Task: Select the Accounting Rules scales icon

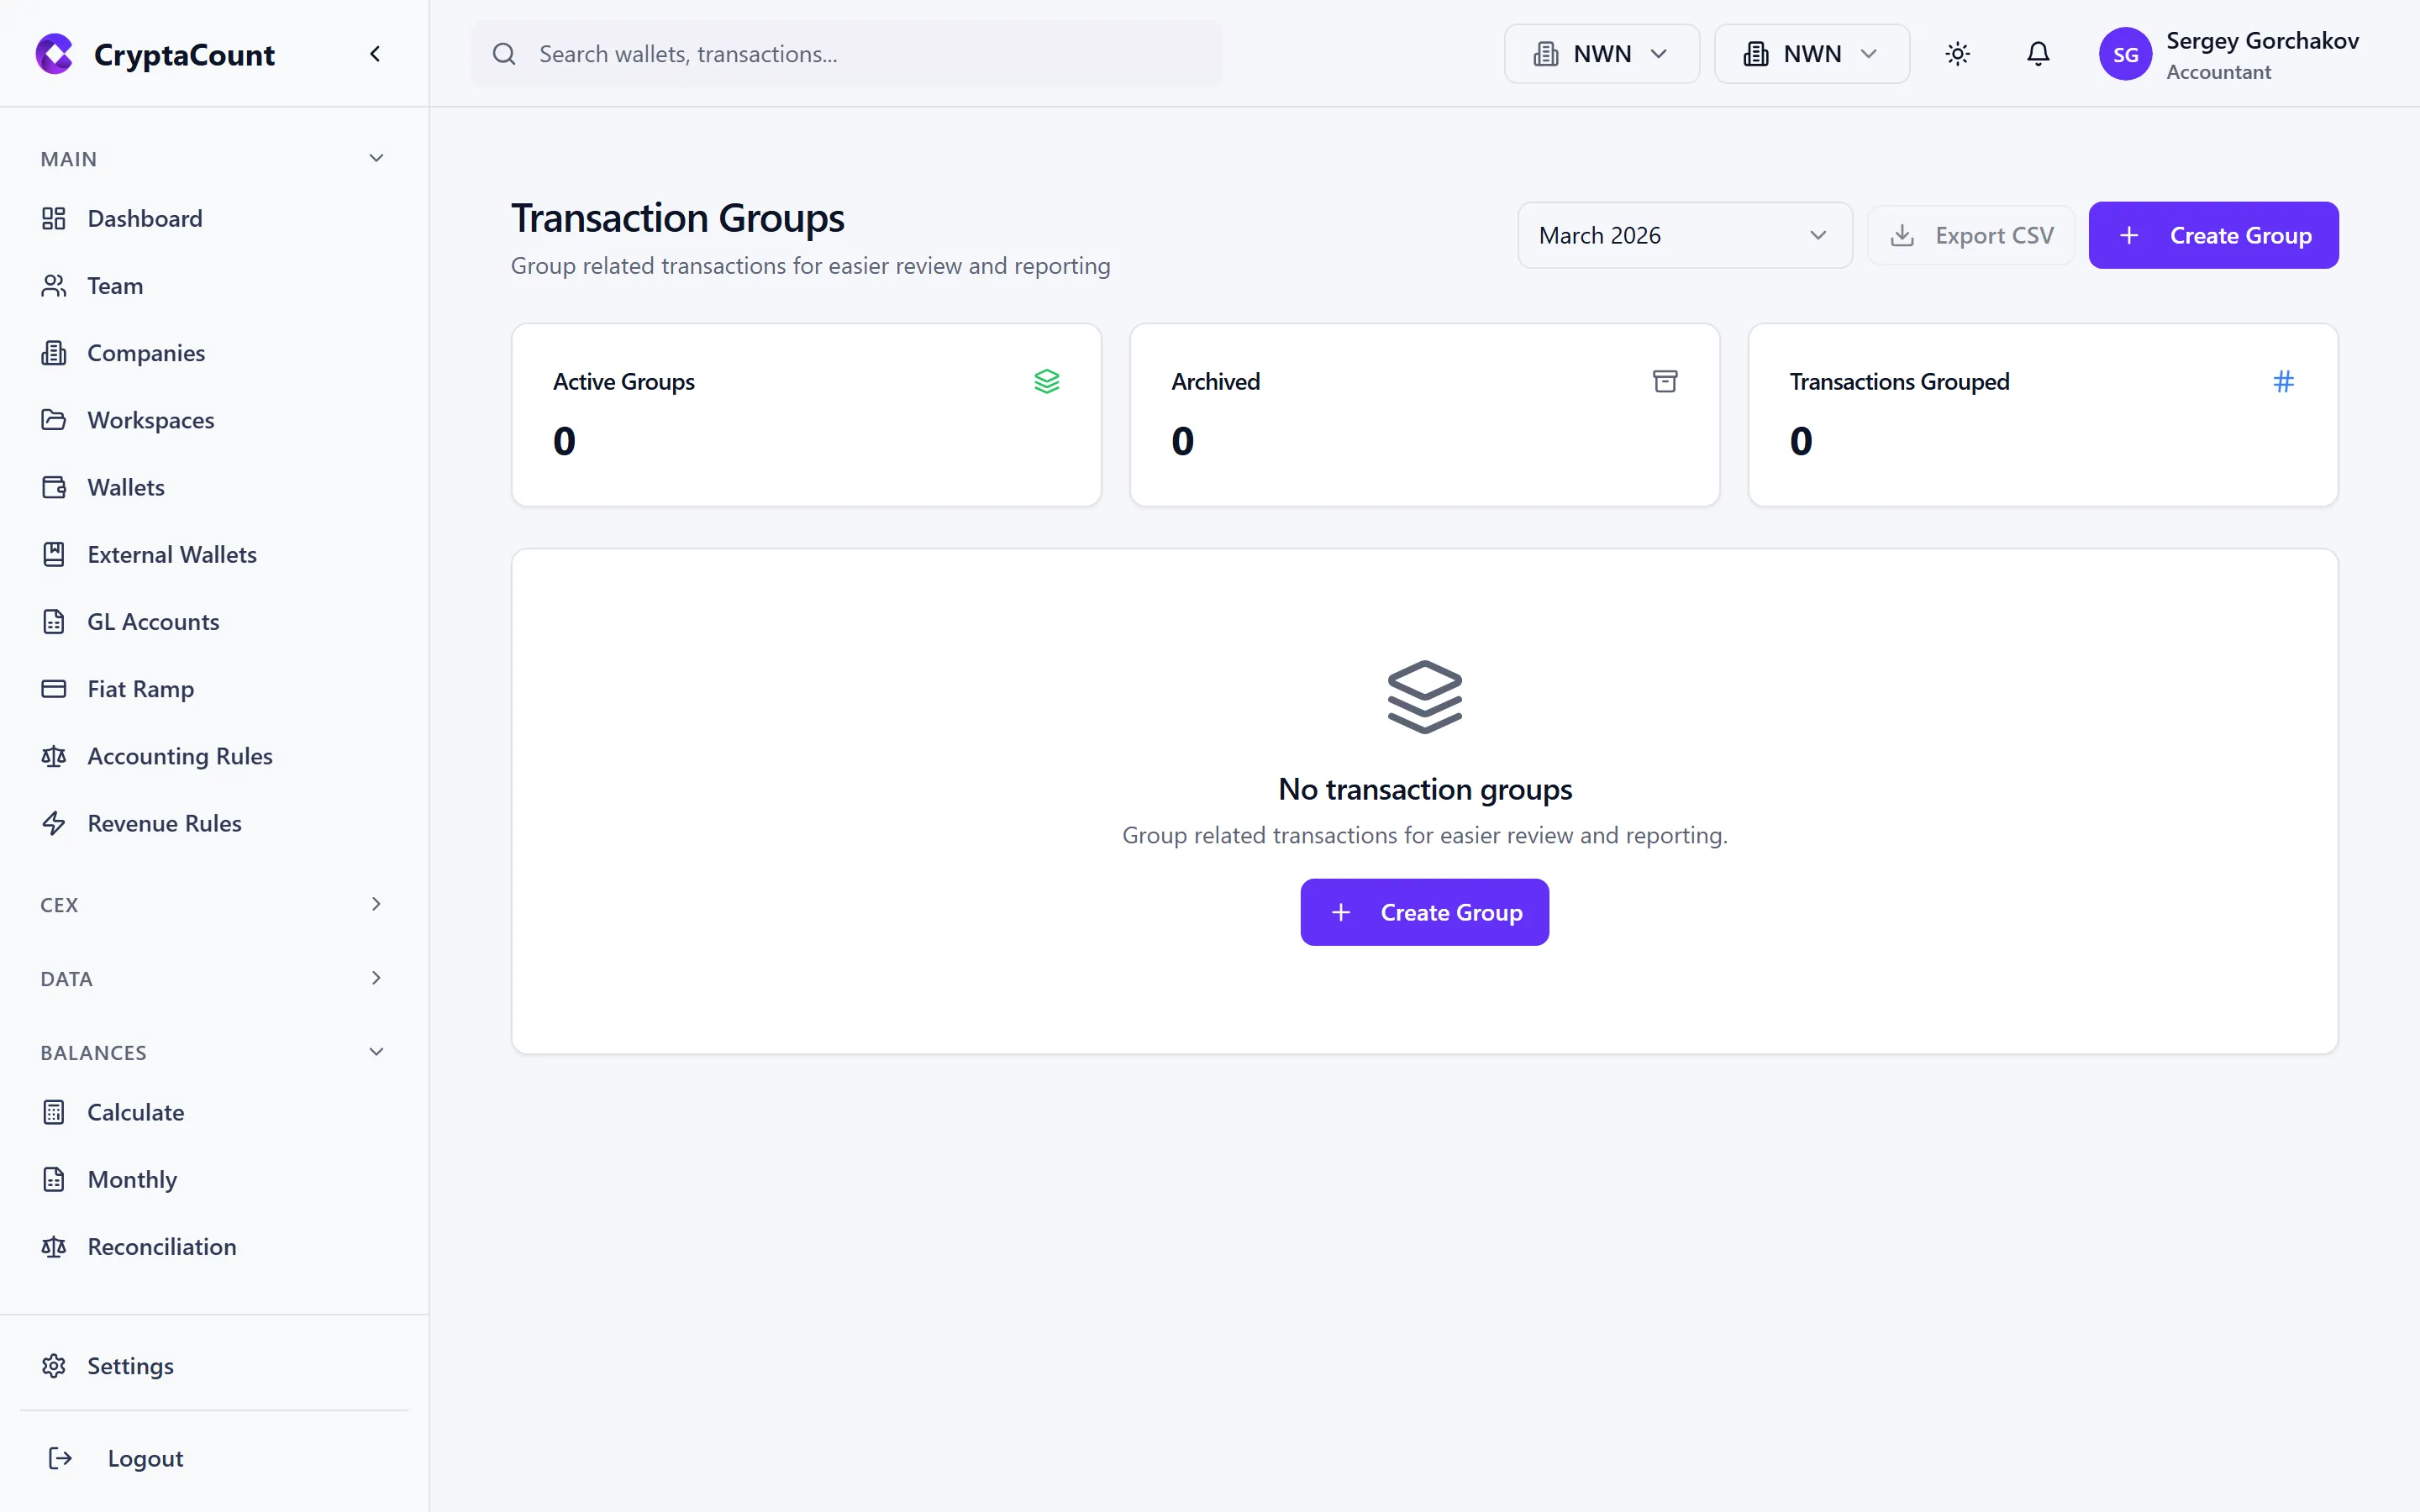Action: [x=54, y=756]
